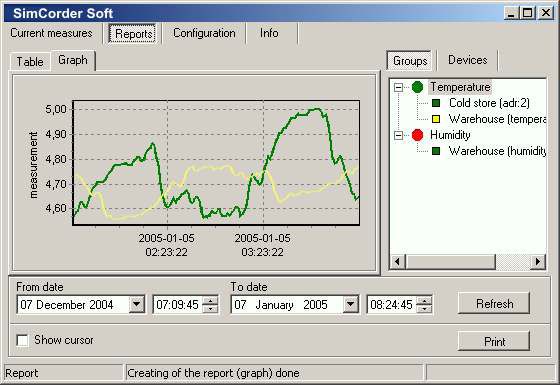Click the Print button

pyautogui.click(x=494, y=341)
